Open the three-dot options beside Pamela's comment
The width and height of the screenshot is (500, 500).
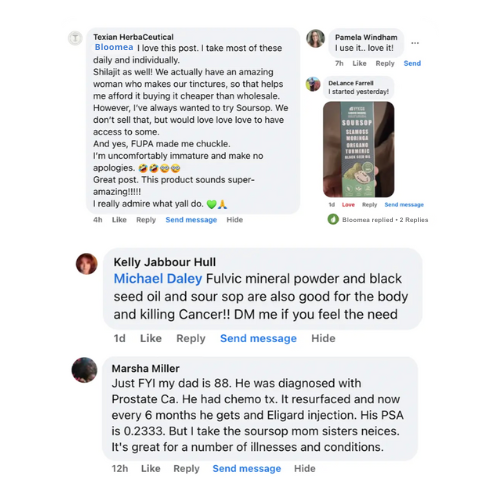point(415,43)
